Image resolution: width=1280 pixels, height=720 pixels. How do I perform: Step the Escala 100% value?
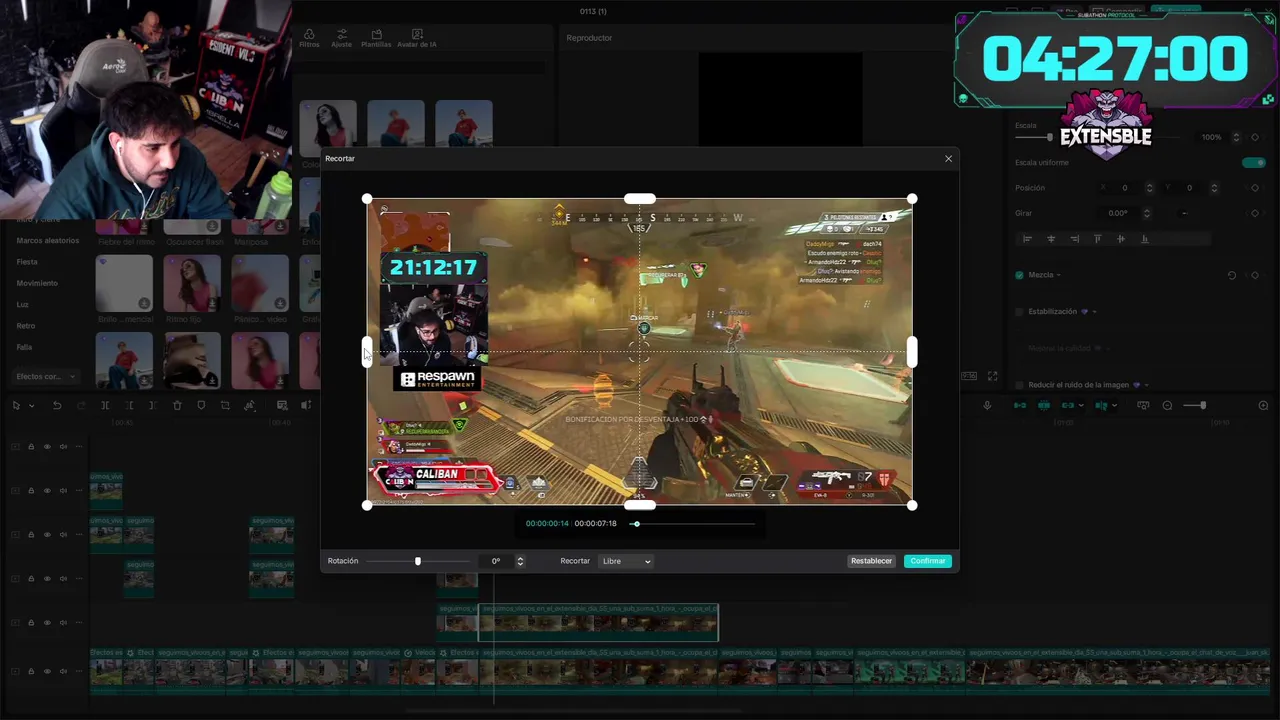1236,137
